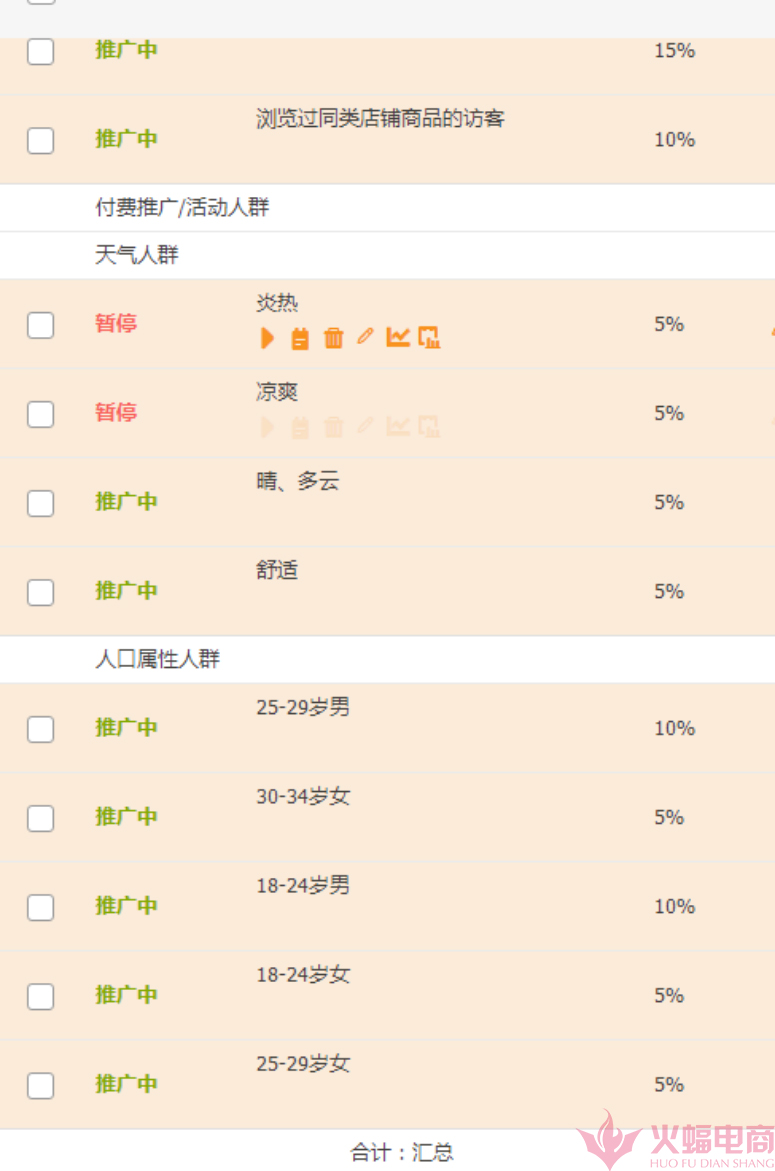The width and height of the screenshot is (775, 1171).
Task: Click the faded trash icon in 凉爽 row
Action: [334, 427]
